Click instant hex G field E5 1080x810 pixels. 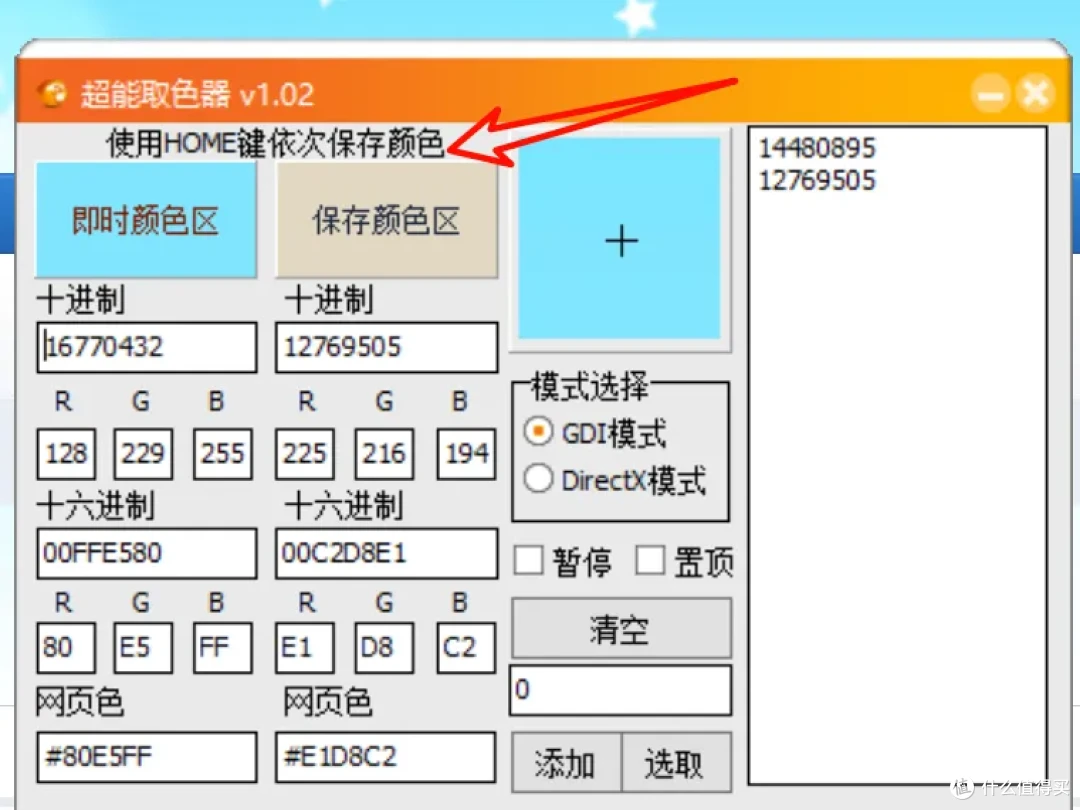[143, 647]
